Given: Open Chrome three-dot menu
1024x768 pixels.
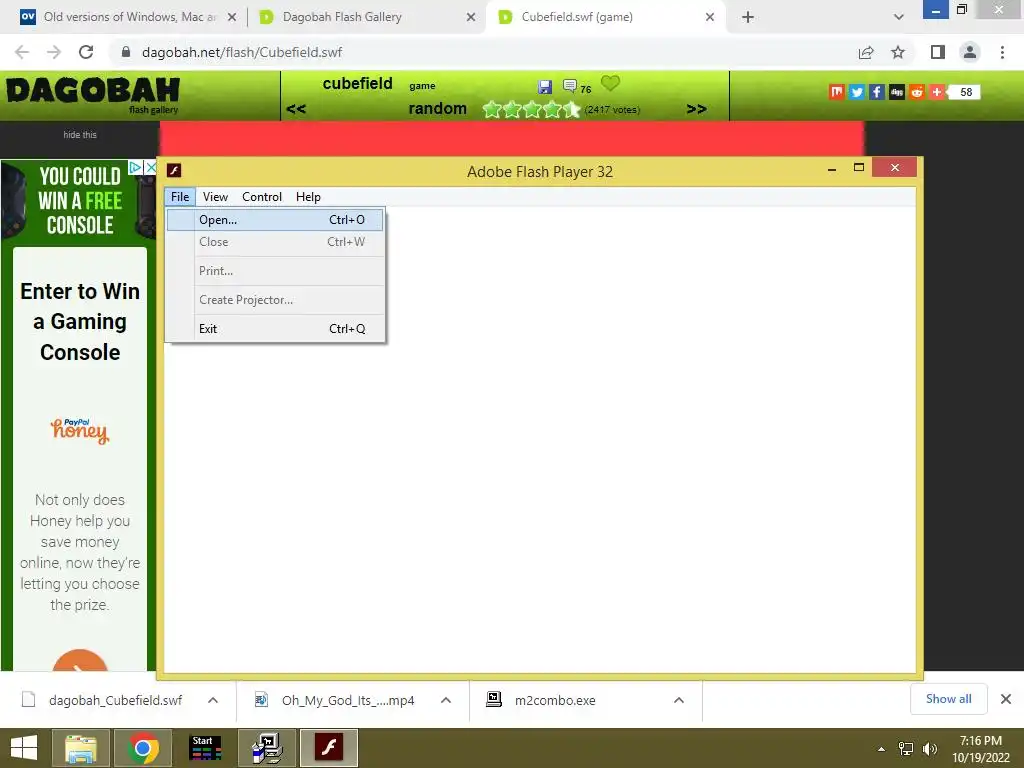Looking at the screenshot, I should tap(1002, 52).
